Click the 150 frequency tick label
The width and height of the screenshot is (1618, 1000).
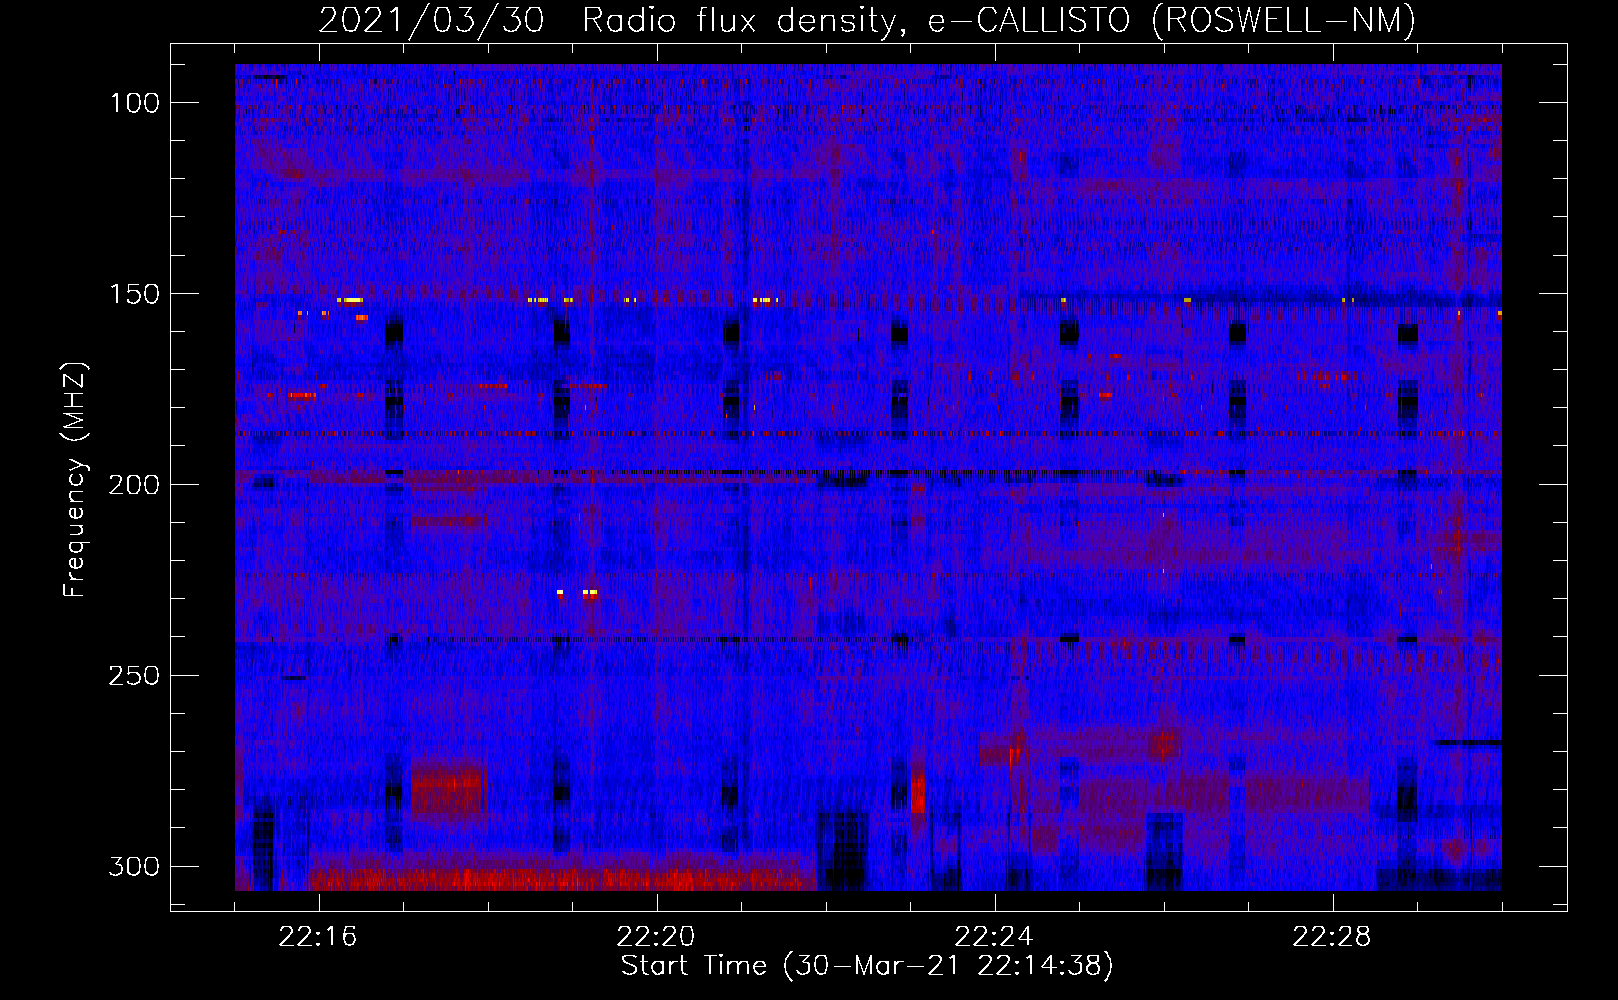(x=135, y=294)
